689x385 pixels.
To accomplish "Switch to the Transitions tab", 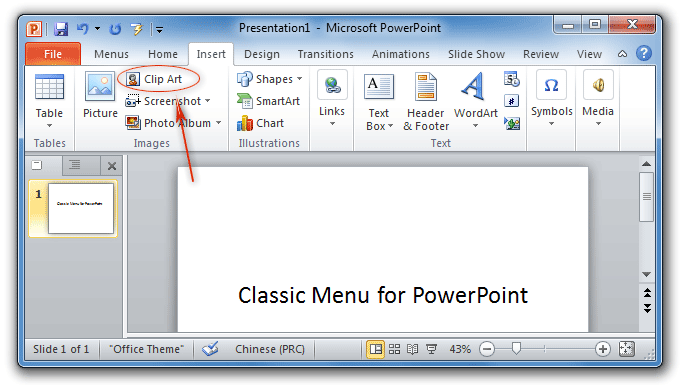I will [x=326, y=54].
